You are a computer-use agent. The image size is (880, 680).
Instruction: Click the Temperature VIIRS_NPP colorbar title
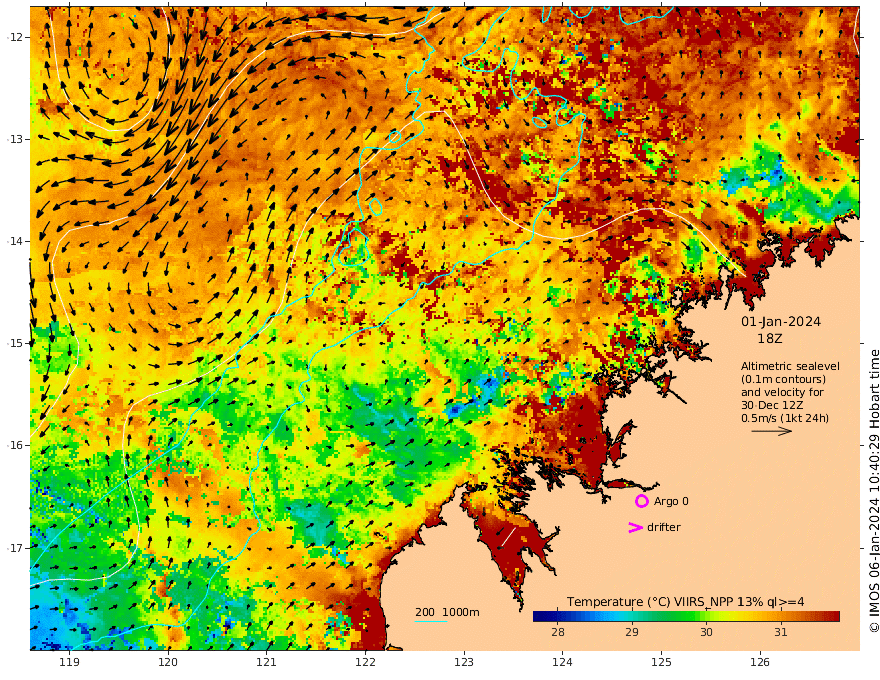[x=685, y=601]
